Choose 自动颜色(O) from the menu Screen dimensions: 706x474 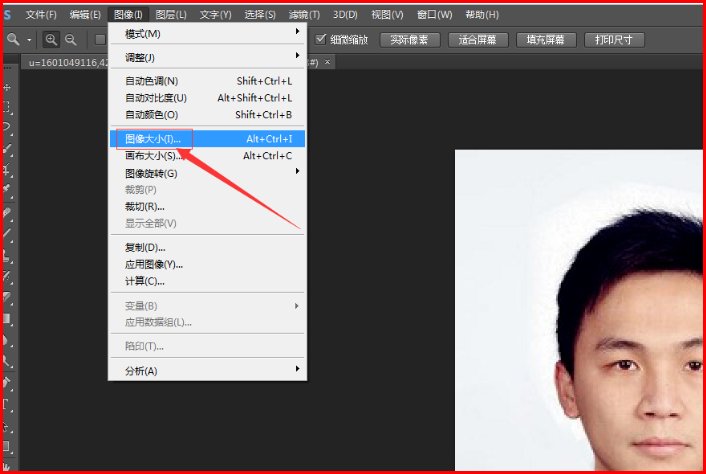(x=208, y=115)
